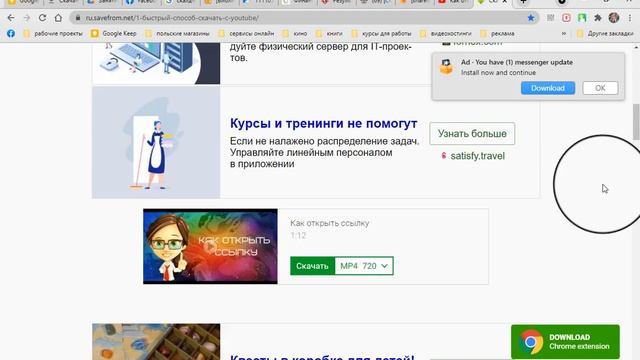The image size is (640, 360).
Task: Click the bottom craft-box ad image
Action: 156,342
